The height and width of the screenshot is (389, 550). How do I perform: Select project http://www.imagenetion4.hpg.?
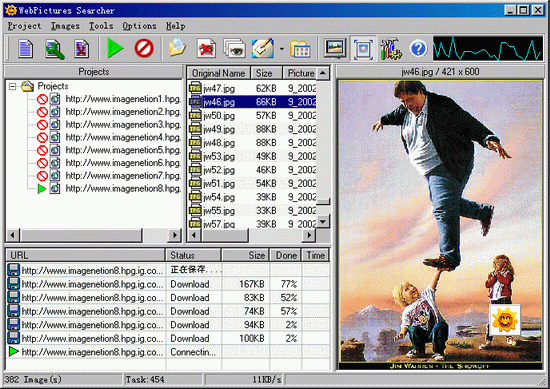(123, 138)
